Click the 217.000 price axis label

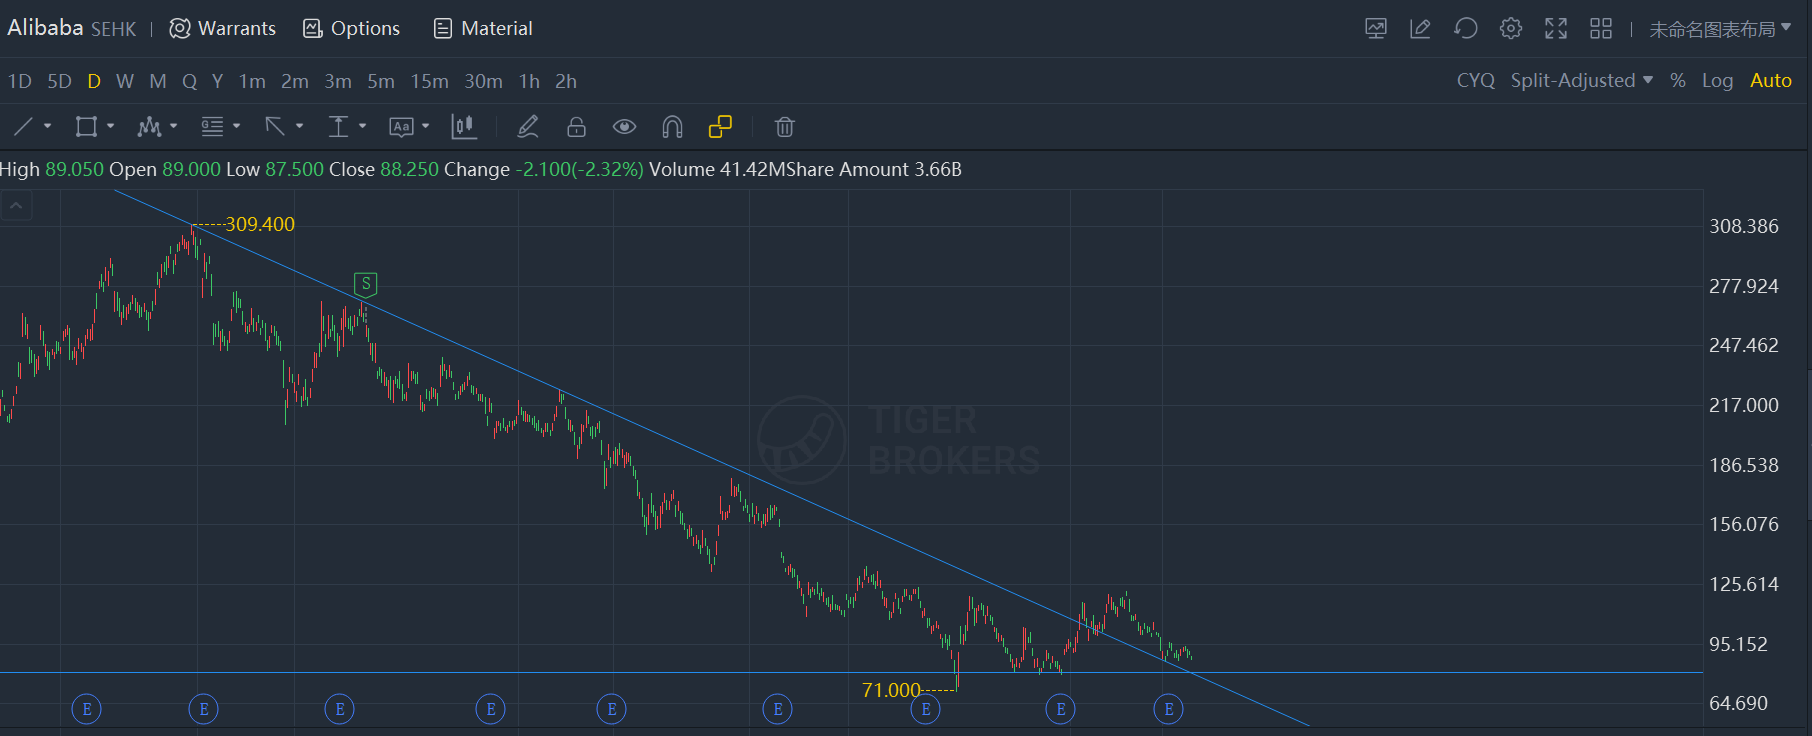(1744, 405)
